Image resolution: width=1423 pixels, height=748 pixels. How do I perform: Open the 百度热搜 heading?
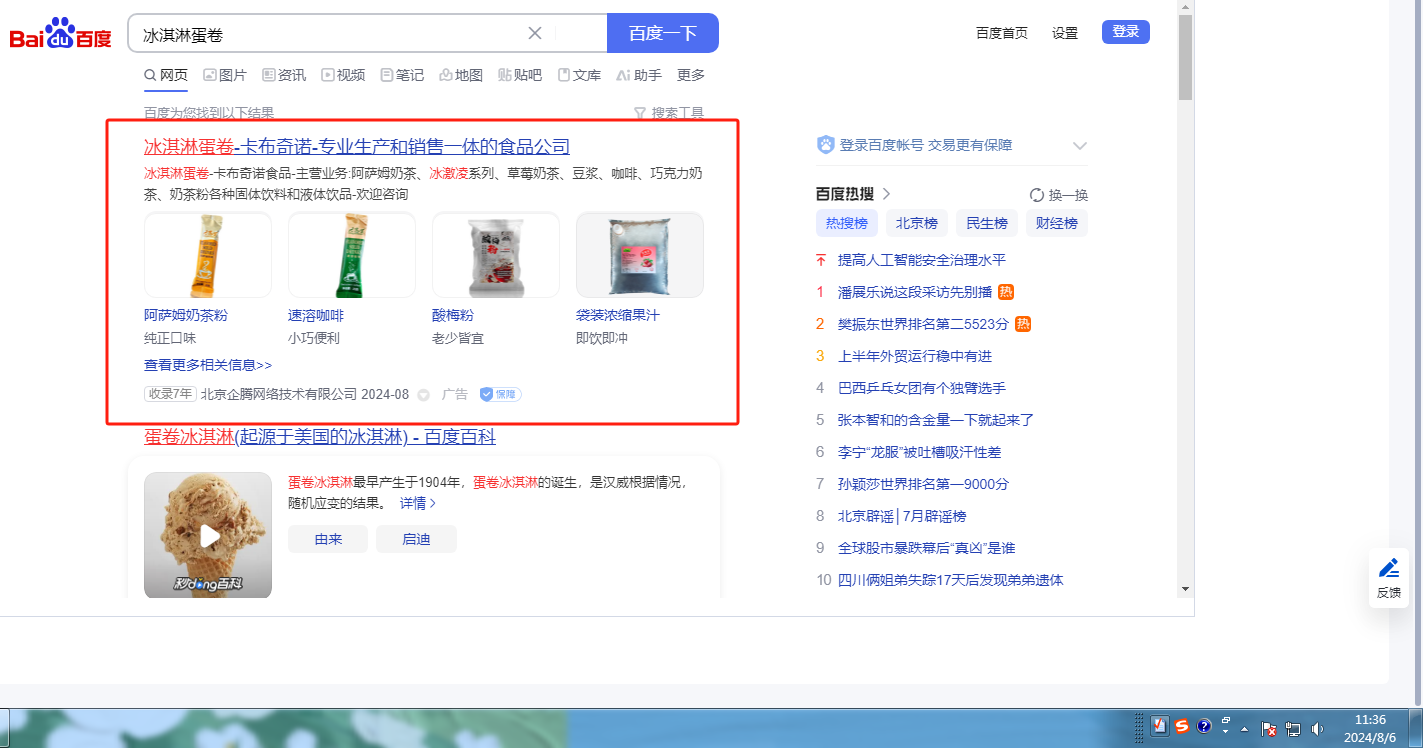[x=853, y=194]
